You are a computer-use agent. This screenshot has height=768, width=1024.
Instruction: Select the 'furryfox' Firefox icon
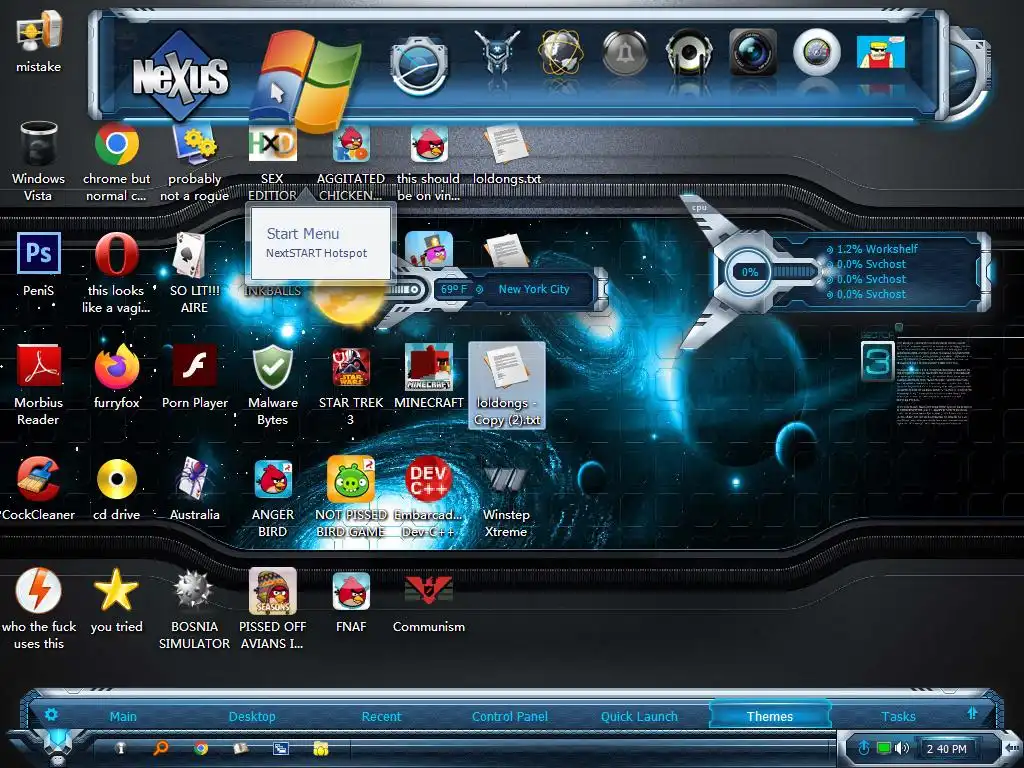coord(116,377)
